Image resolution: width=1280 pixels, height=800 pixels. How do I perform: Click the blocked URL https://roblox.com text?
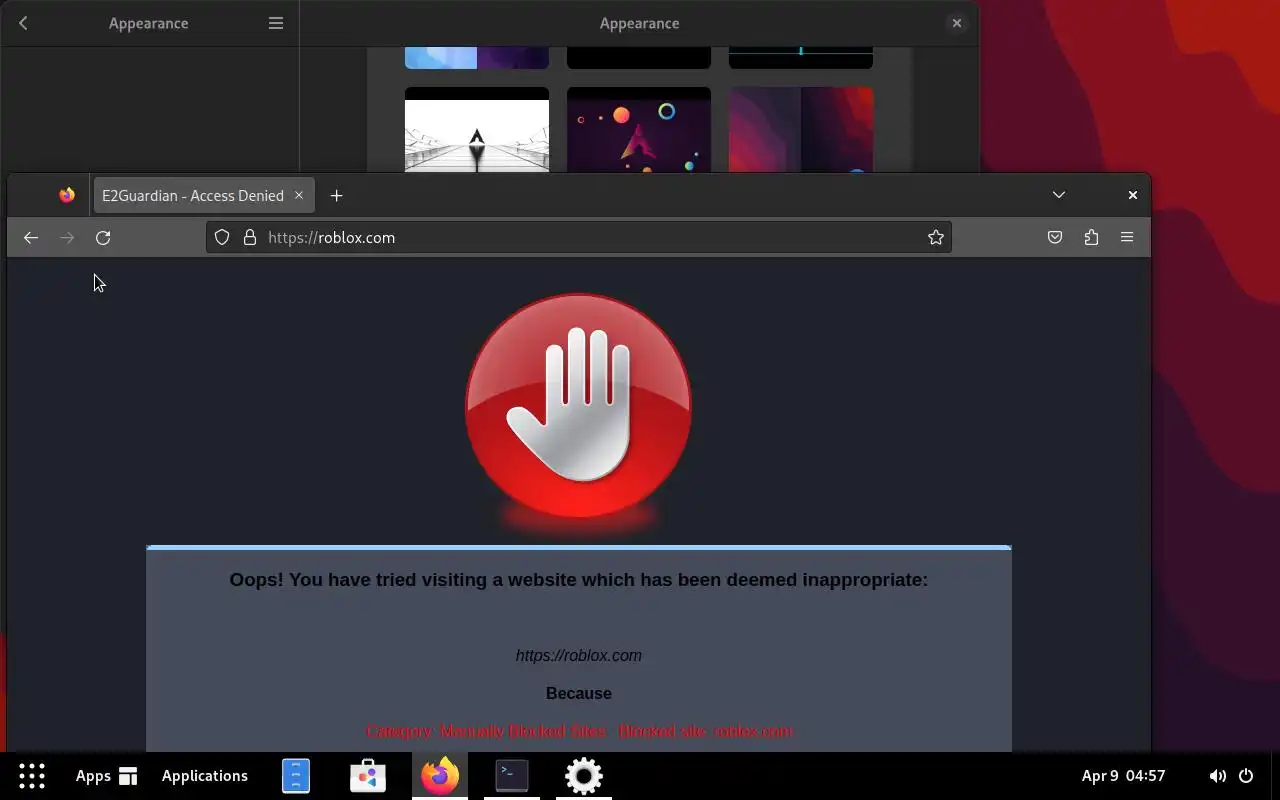point(579,655)
